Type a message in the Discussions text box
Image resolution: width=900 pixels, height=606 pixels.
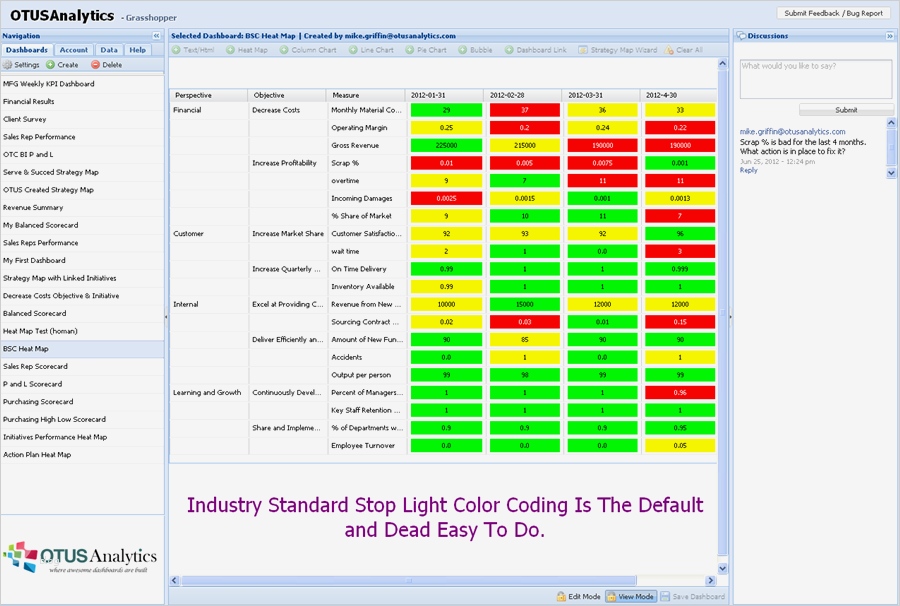(x=814, y=79)
